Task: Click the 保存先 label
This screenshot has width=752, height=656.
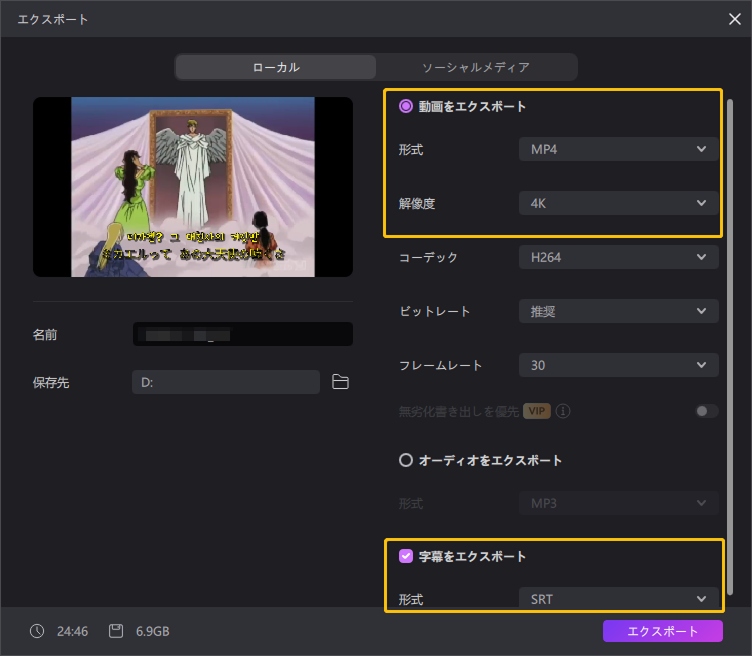Action: point(51,382)
